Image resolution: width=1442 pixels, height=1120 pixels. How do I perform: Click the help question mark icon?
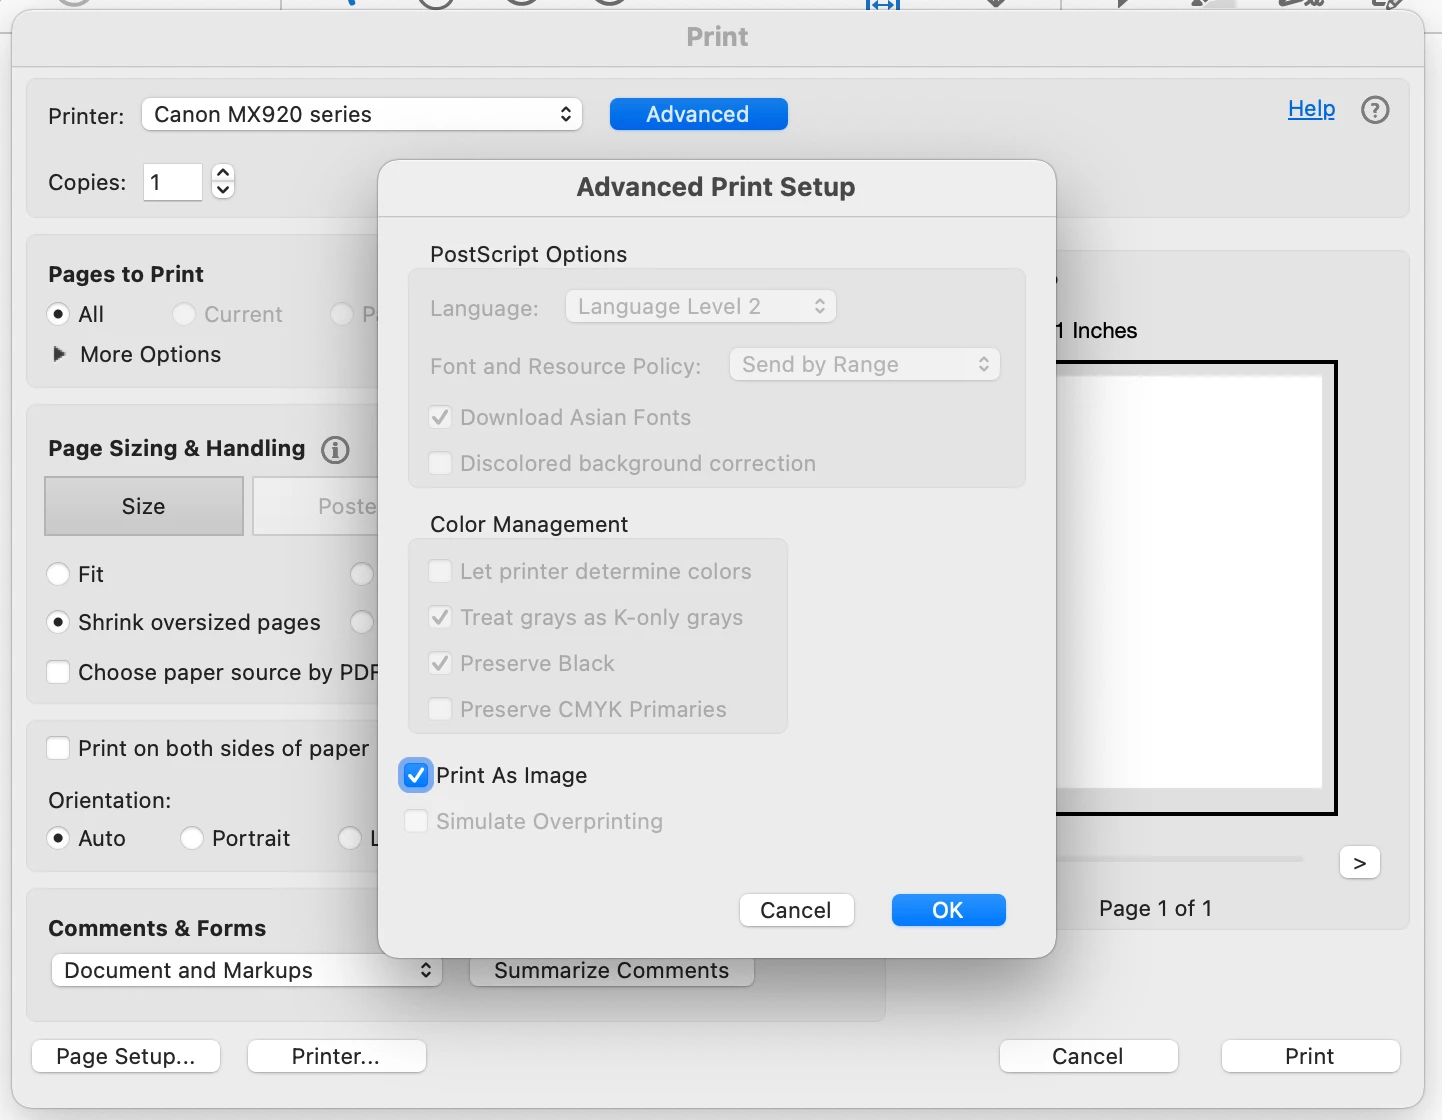(x=1375, y=110)
